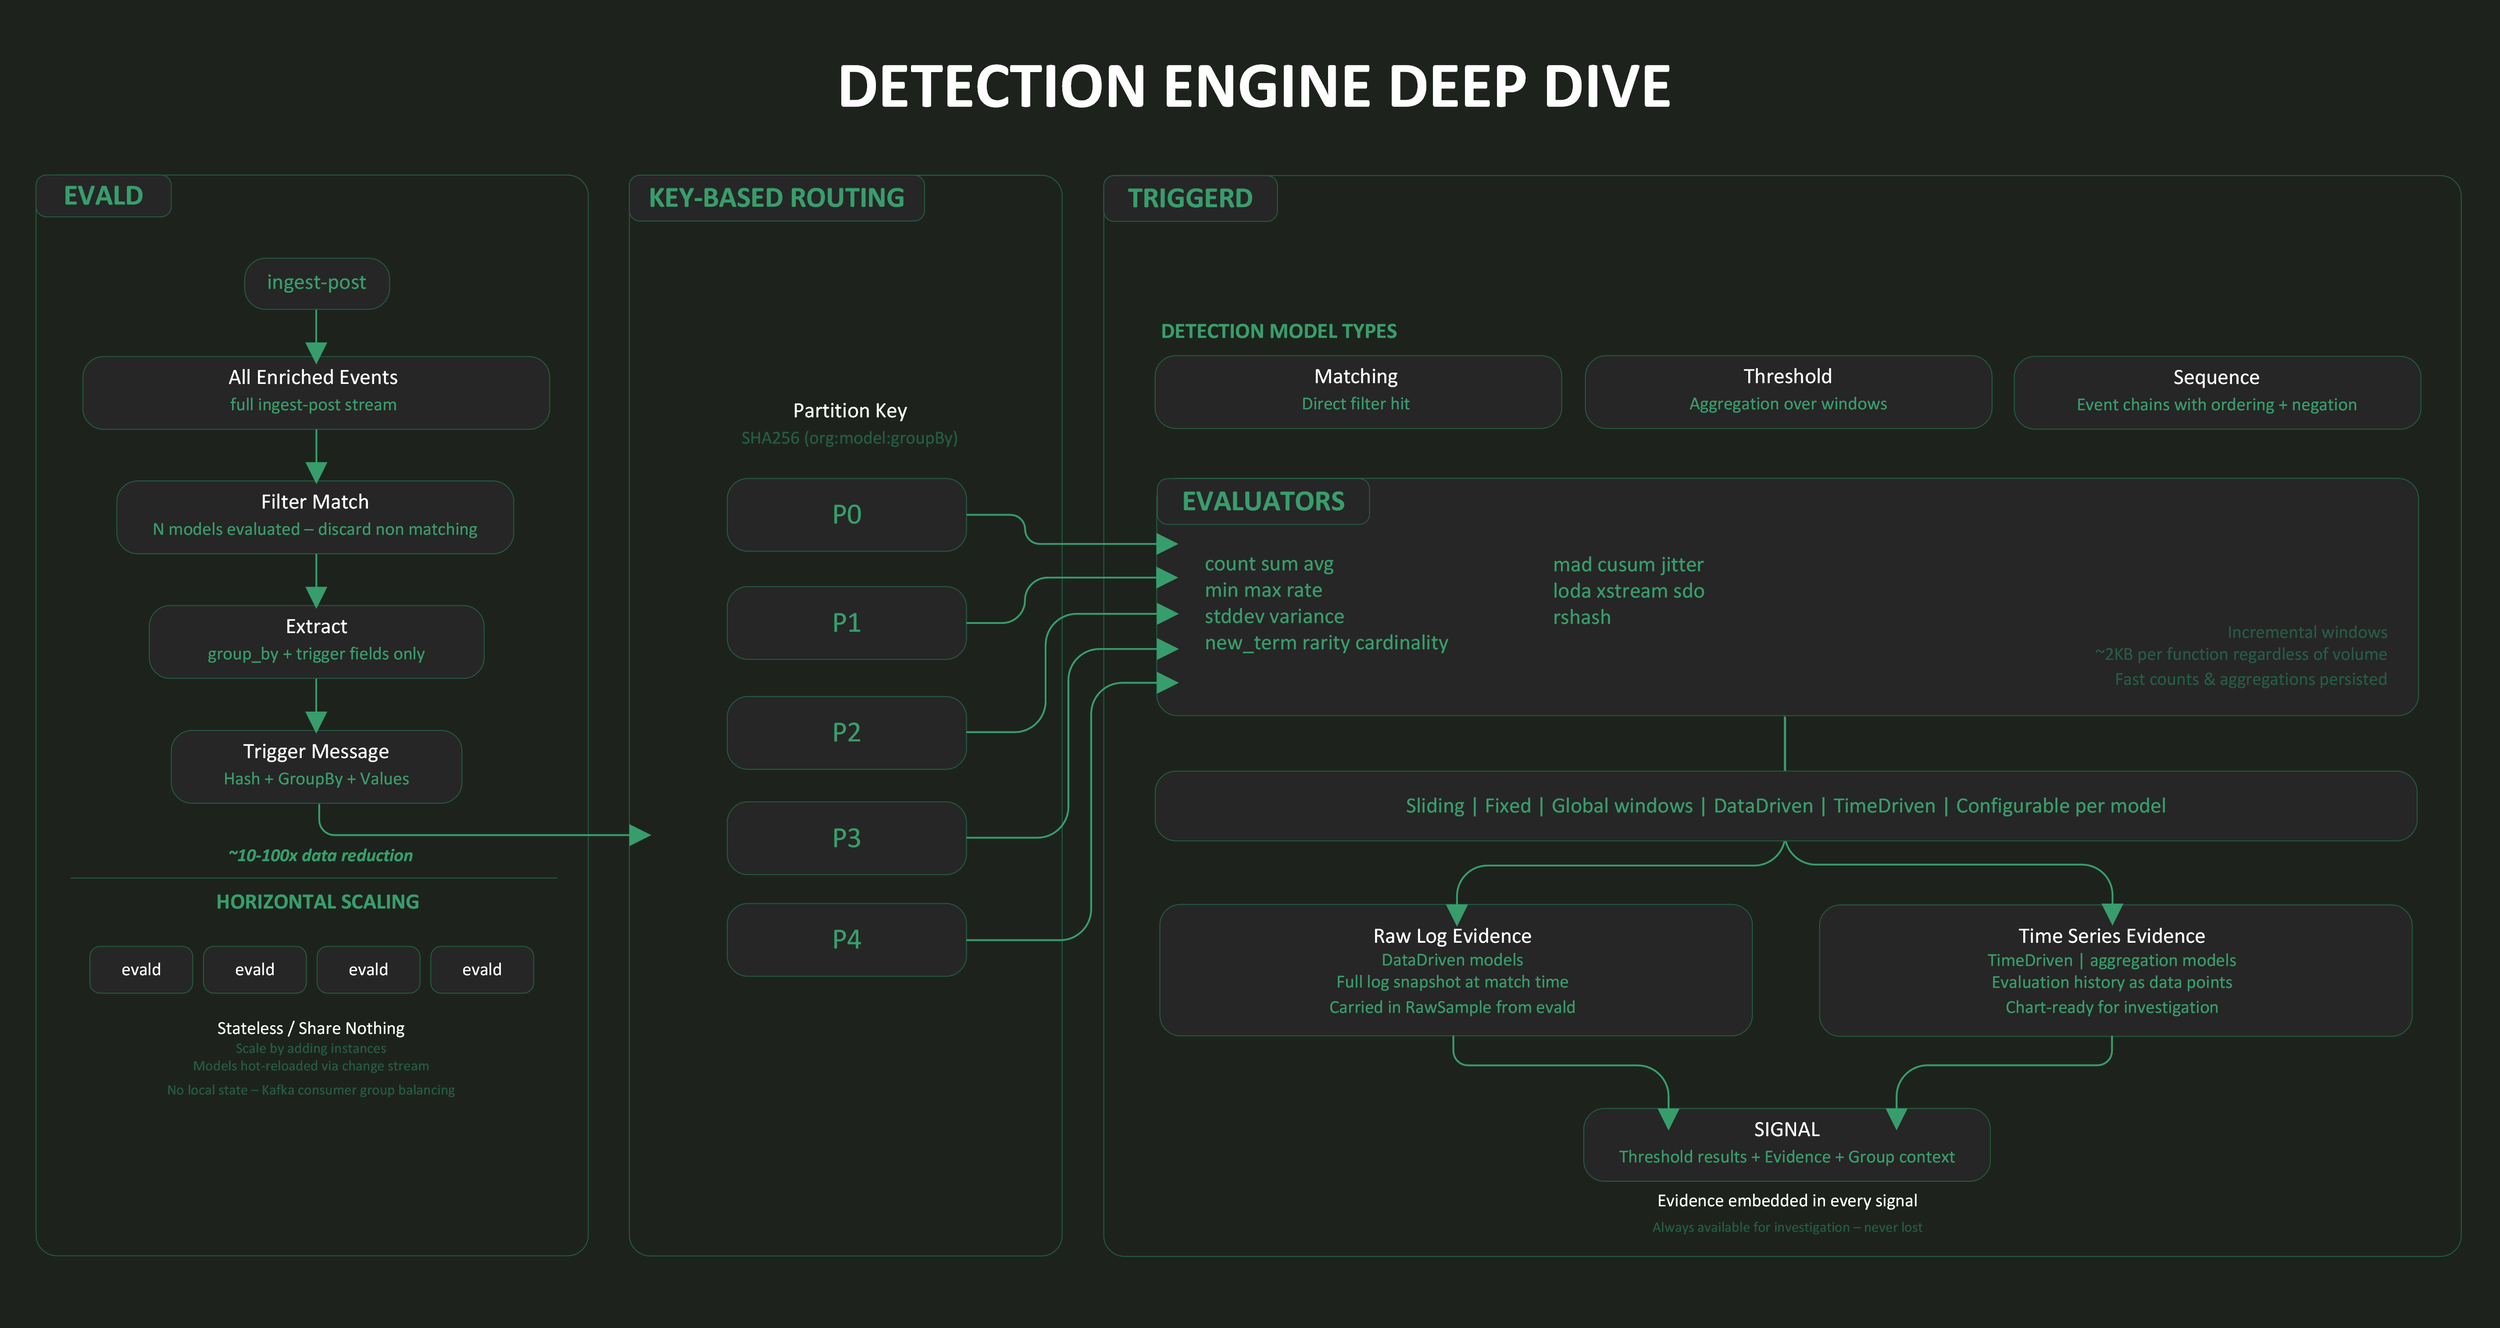Click the KEY-BASED ROUTING panel label
2500x1328 pixels.
click(x=776, y=198)
